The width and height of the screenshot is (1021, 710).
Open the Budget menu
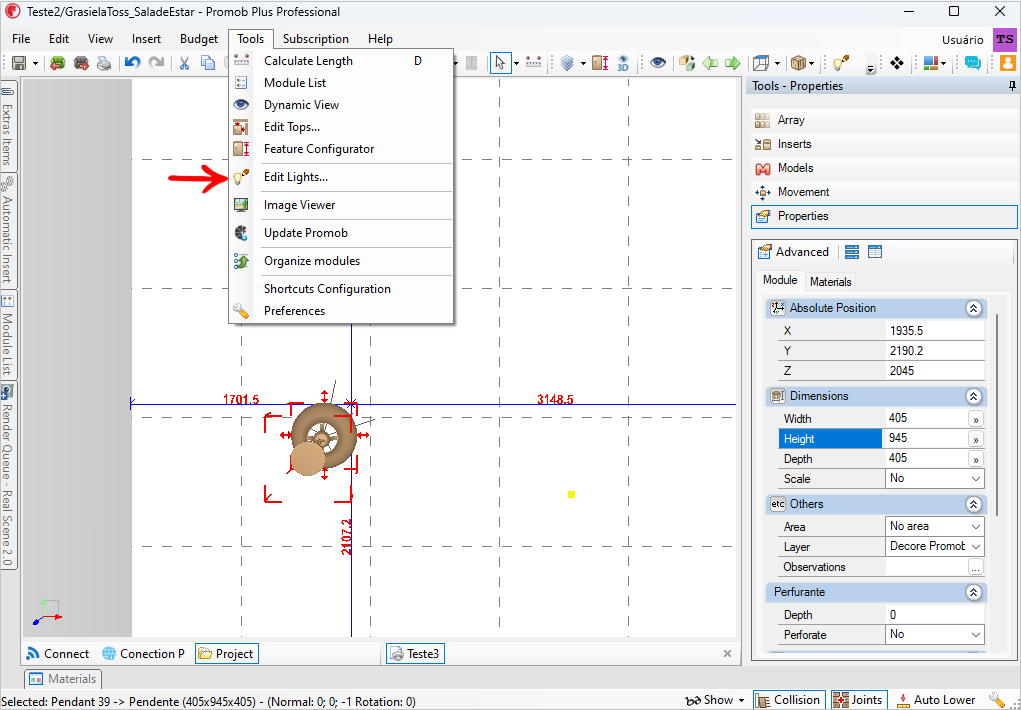[199, 39]
